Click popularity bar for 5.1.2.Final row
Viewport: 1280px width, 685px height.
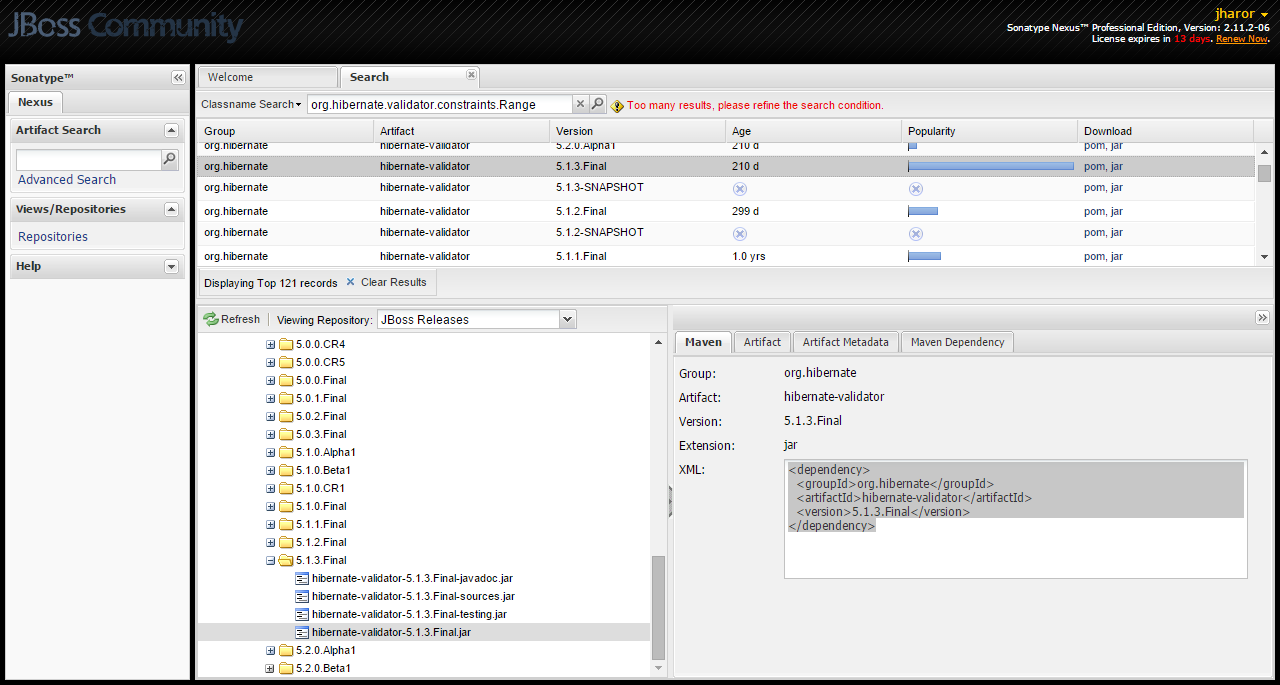(923, 211)
